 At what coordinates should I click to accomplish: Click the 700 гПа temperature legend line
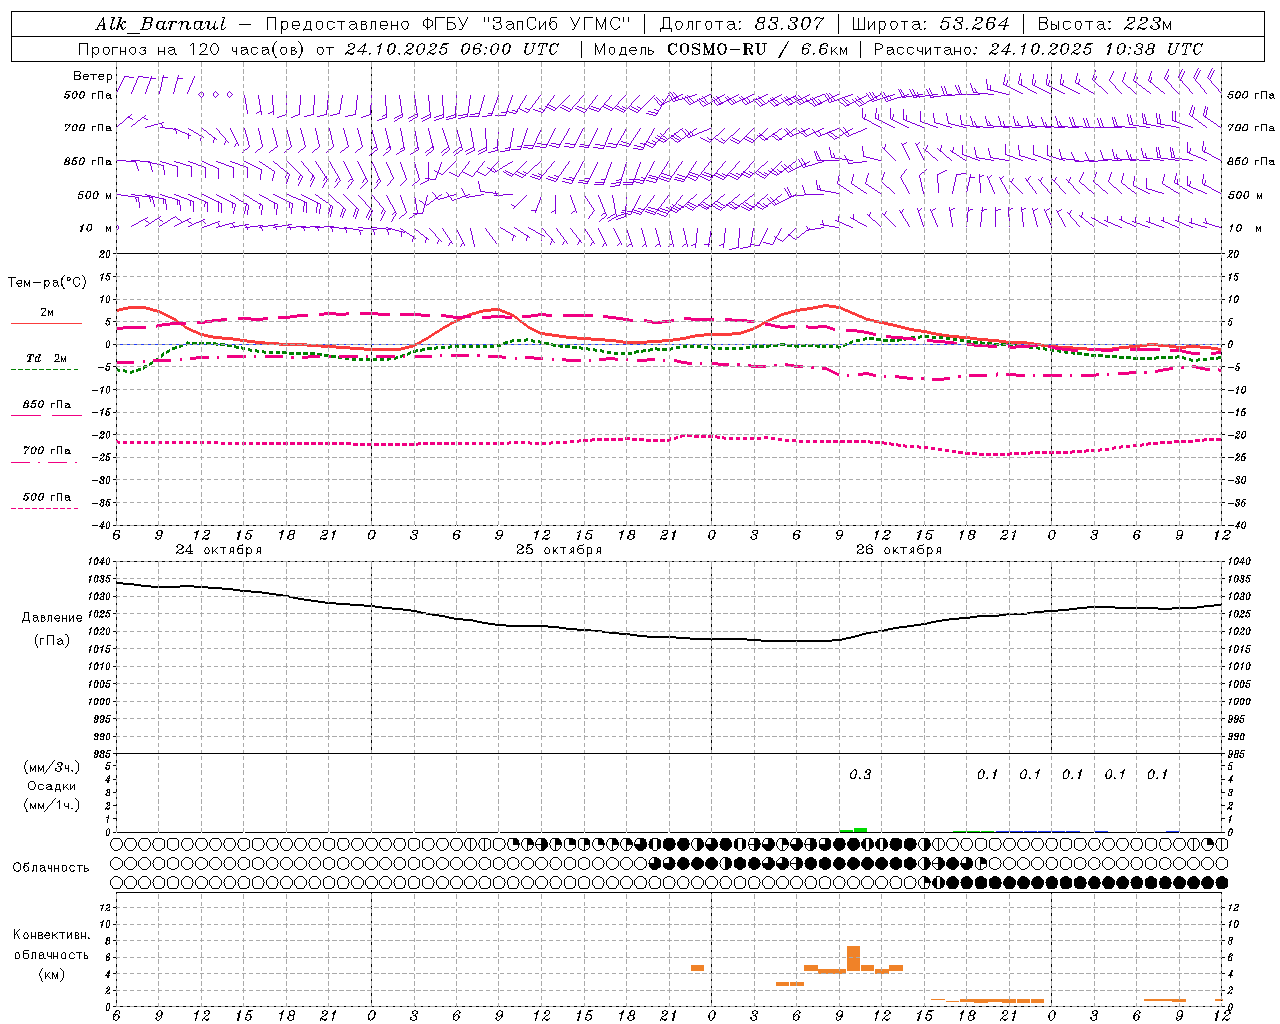point(46,461)
